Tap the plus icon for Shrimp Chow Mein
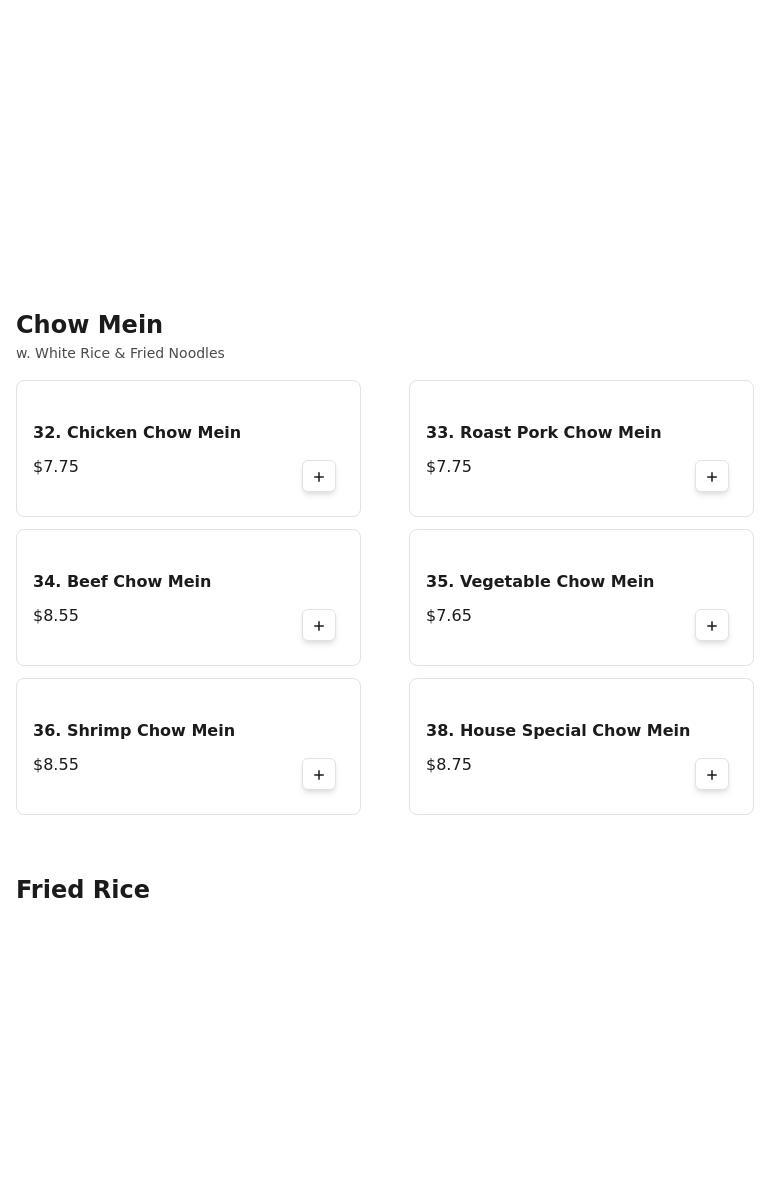Viewport: 770px width, 1192px height. [319, 775]
